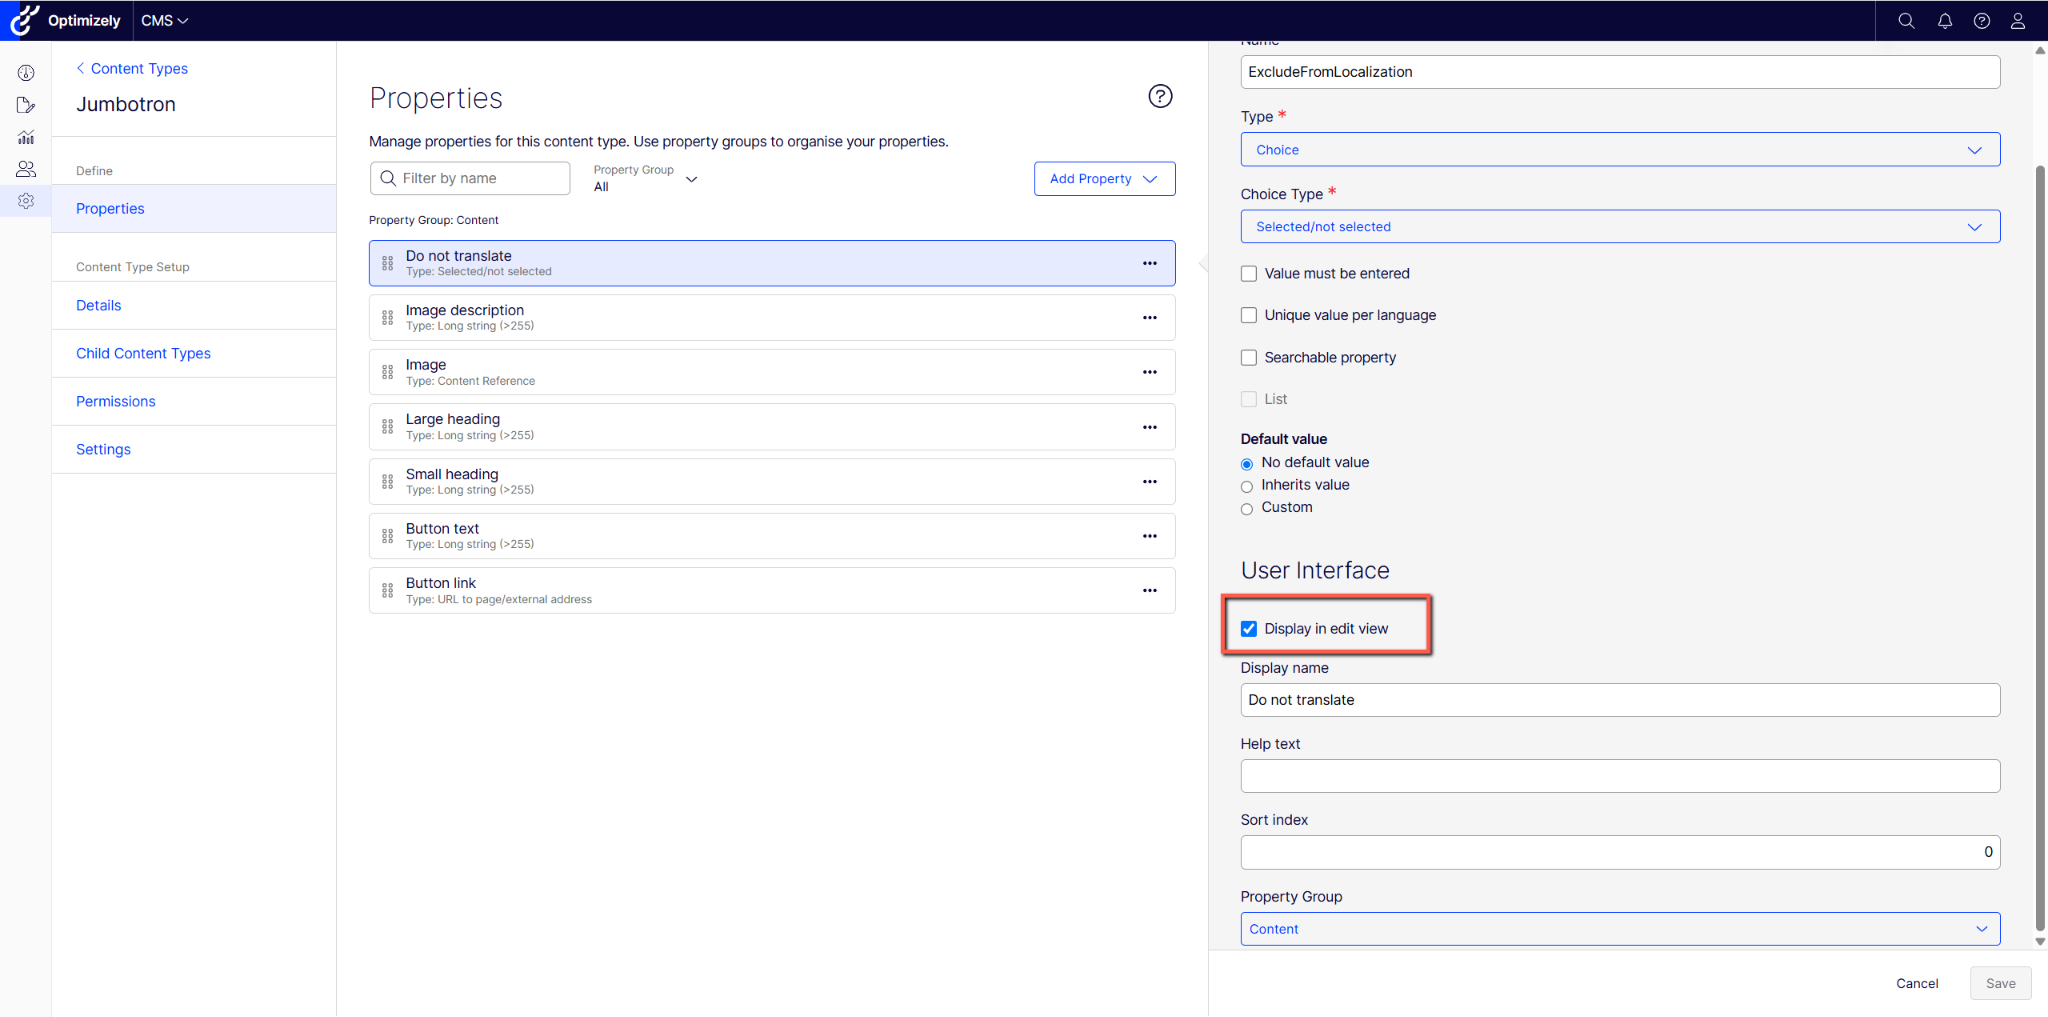Click the Cancel button

(x=1917, y=983)
